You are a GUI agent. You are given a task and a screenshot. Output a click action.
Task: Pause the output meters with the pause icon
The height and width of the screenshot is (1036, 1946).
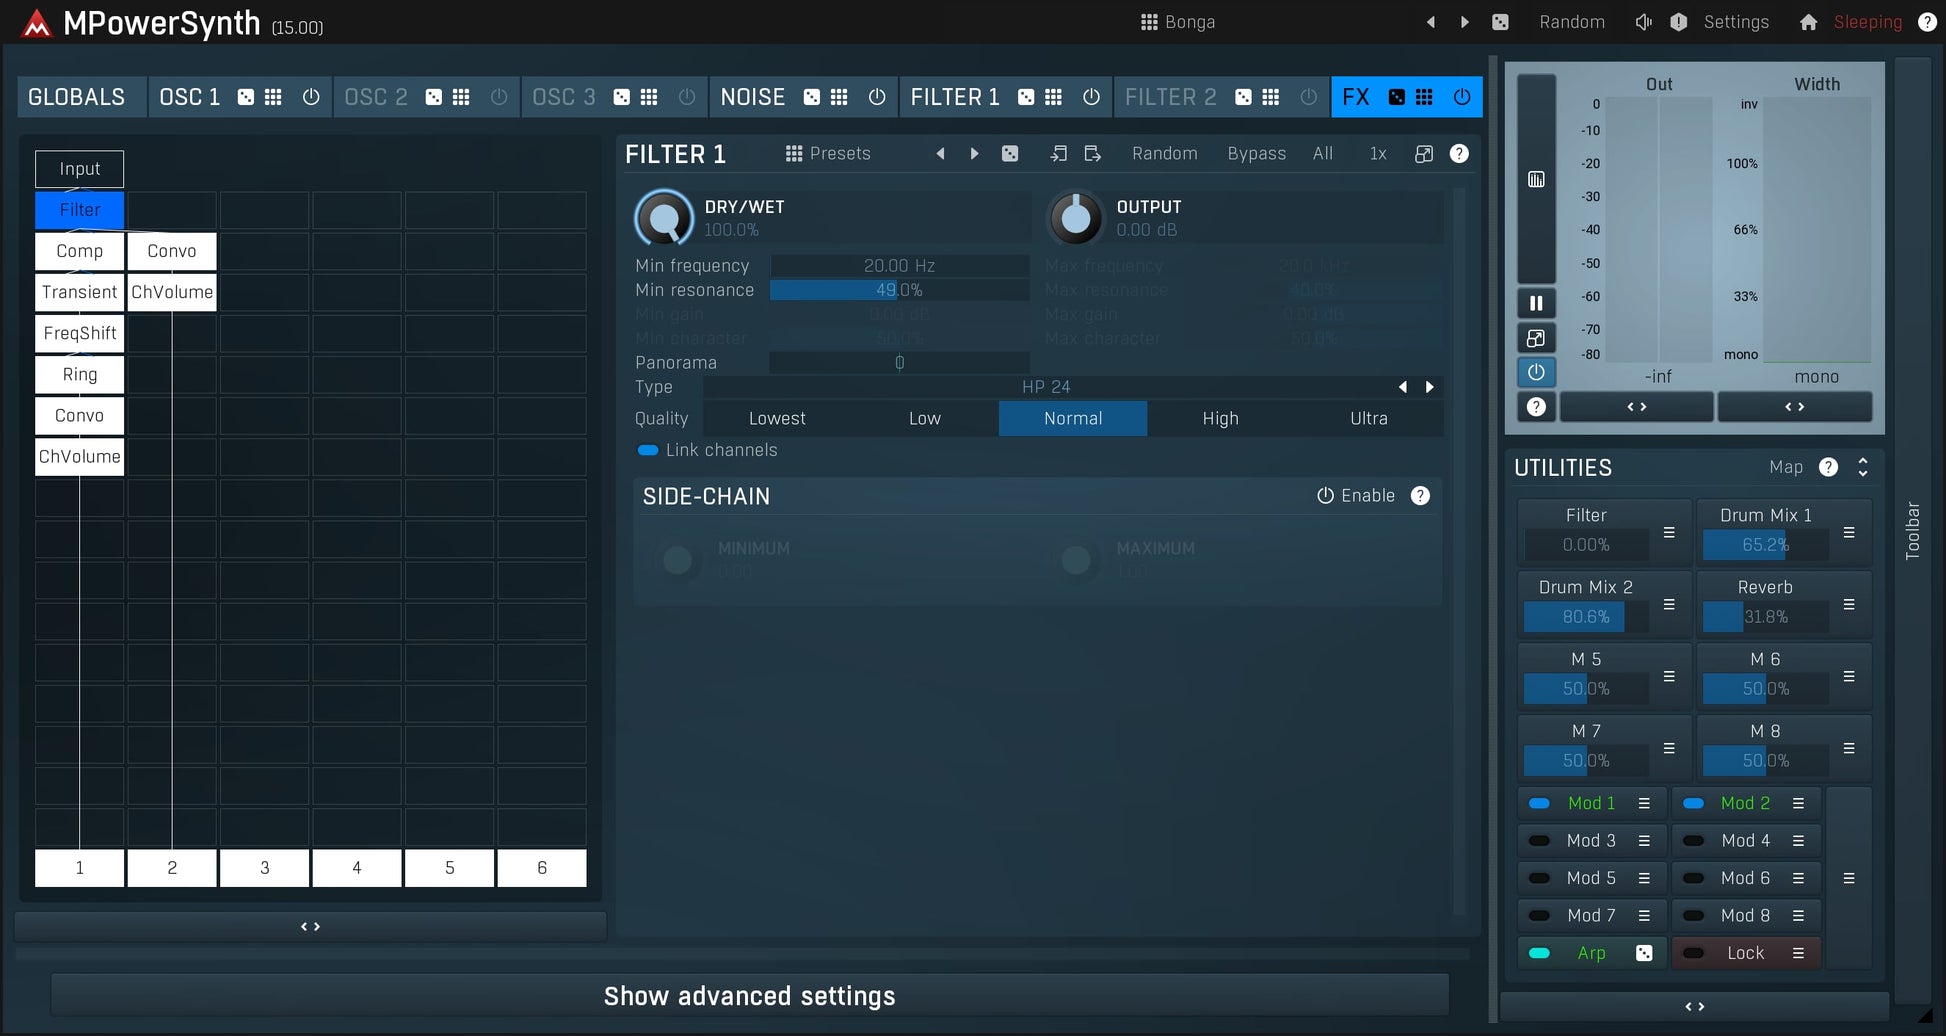pyautogui.click(x=1536, y=302)
